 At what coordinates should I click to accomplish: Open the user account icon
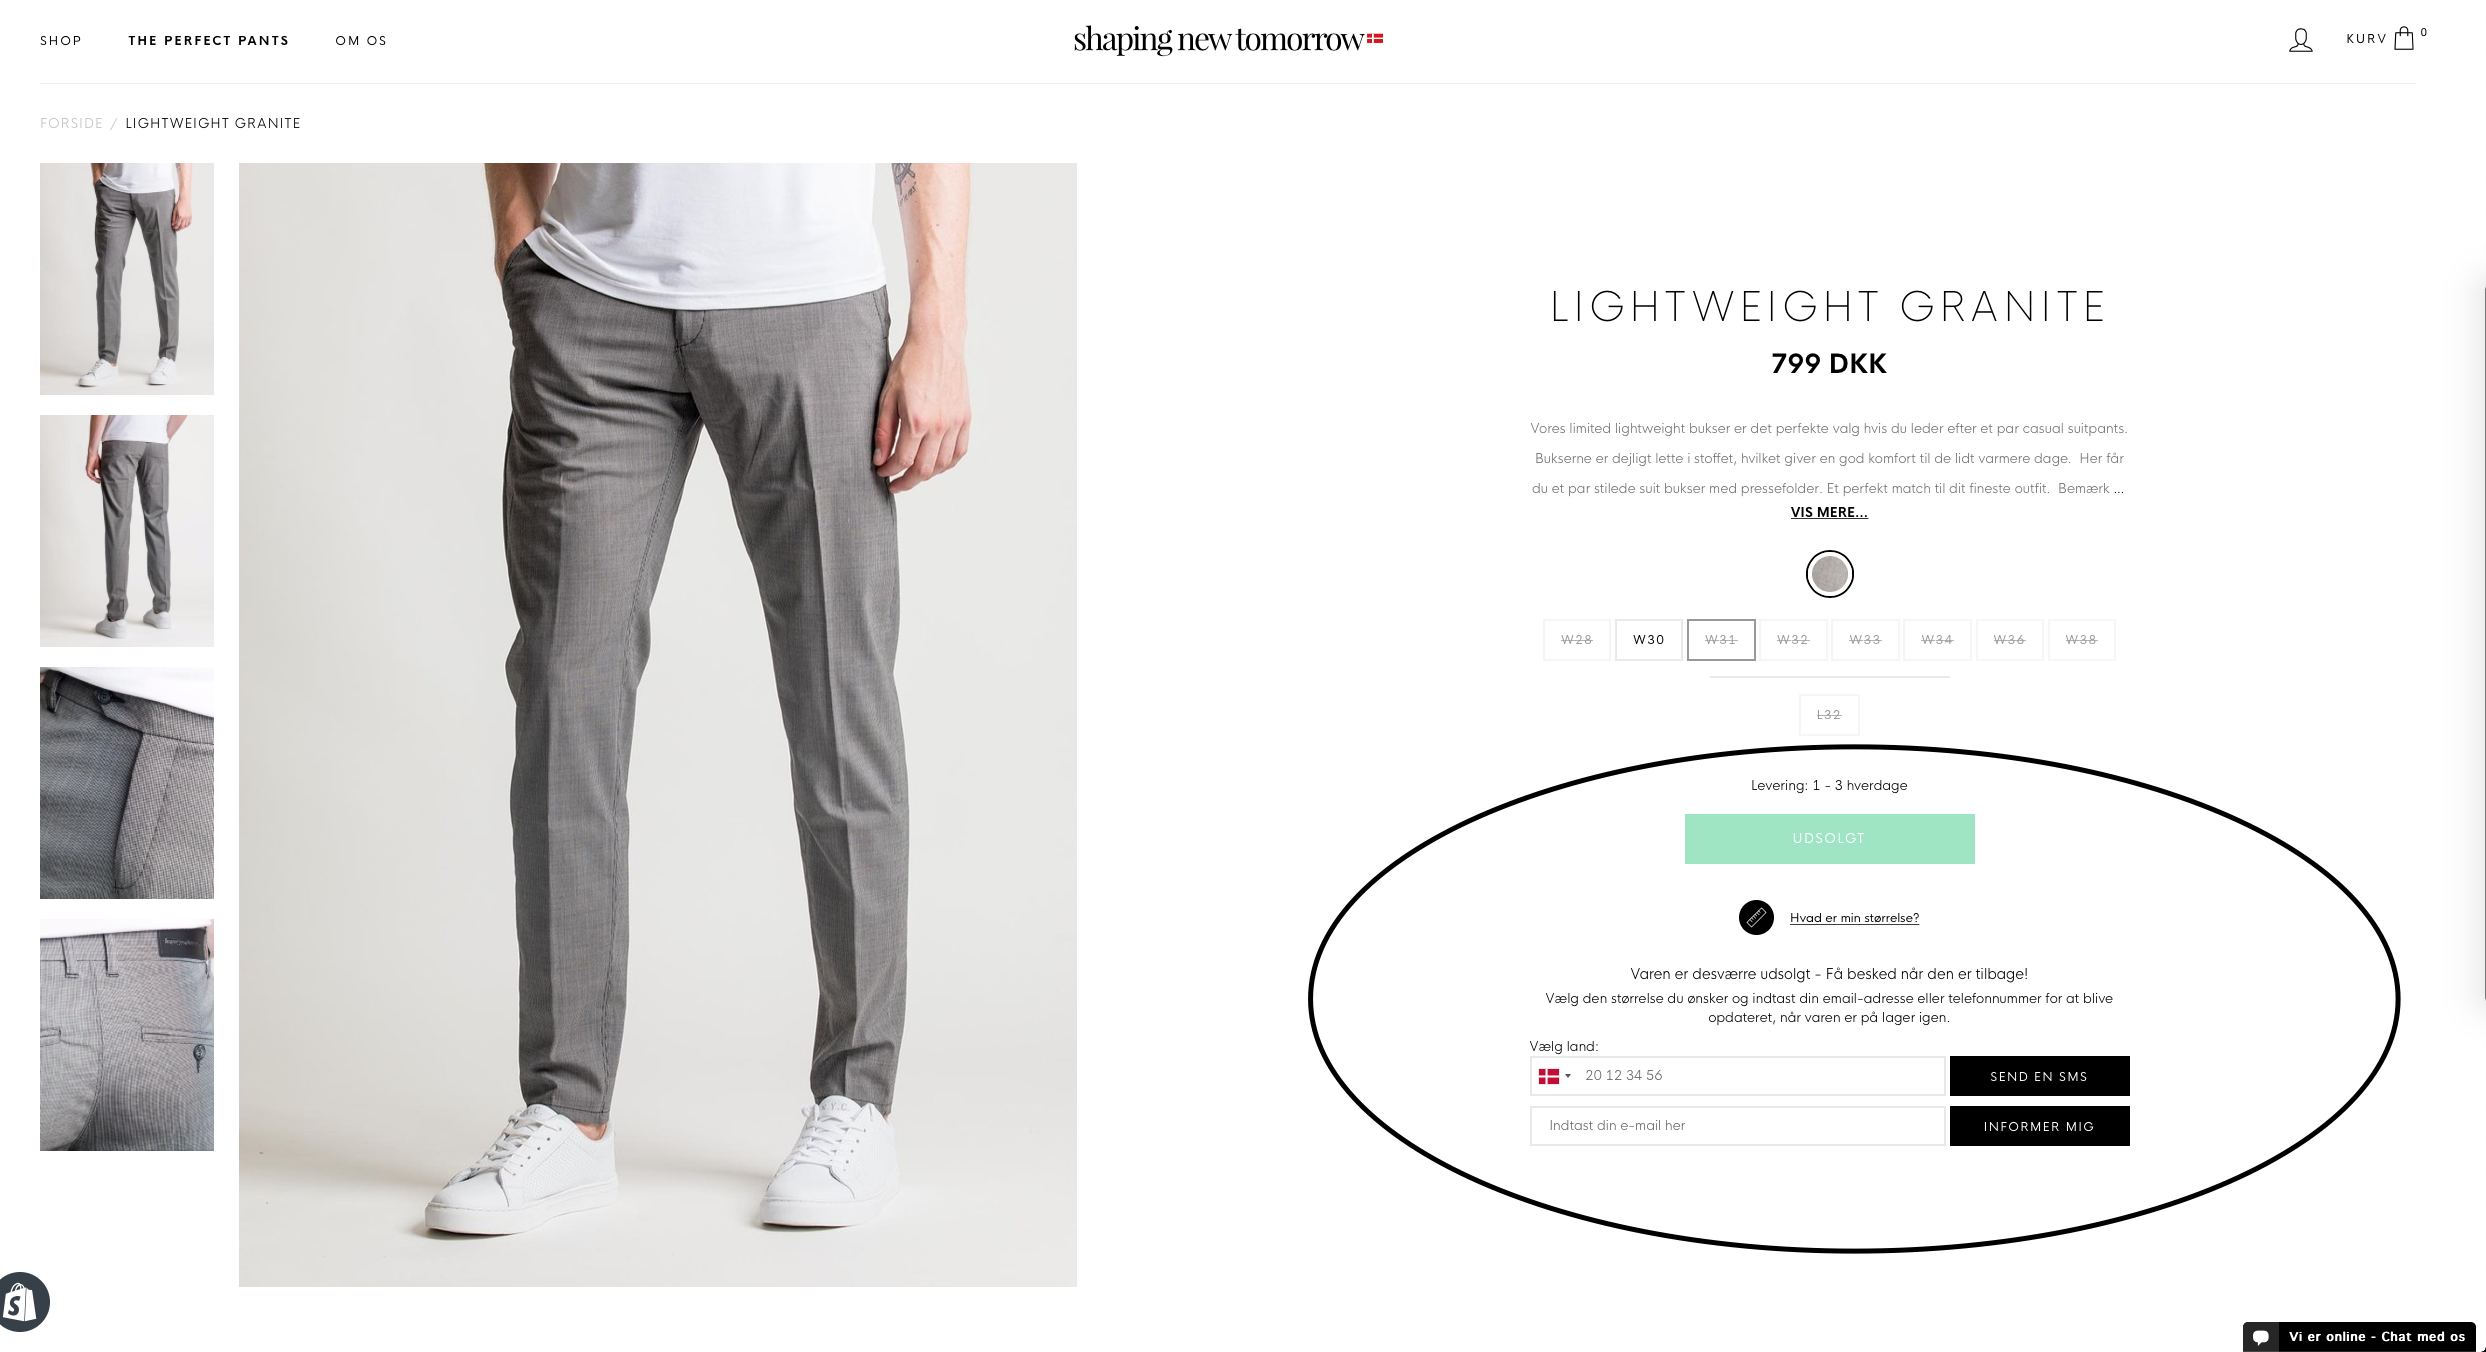point(2300,40)
